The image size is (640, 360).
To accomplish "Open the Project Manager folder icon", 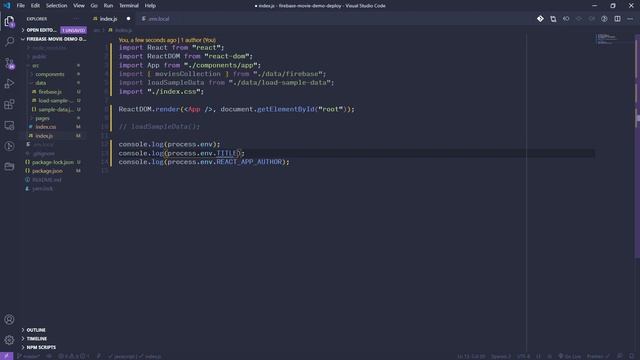I will [x=9, y=167].
